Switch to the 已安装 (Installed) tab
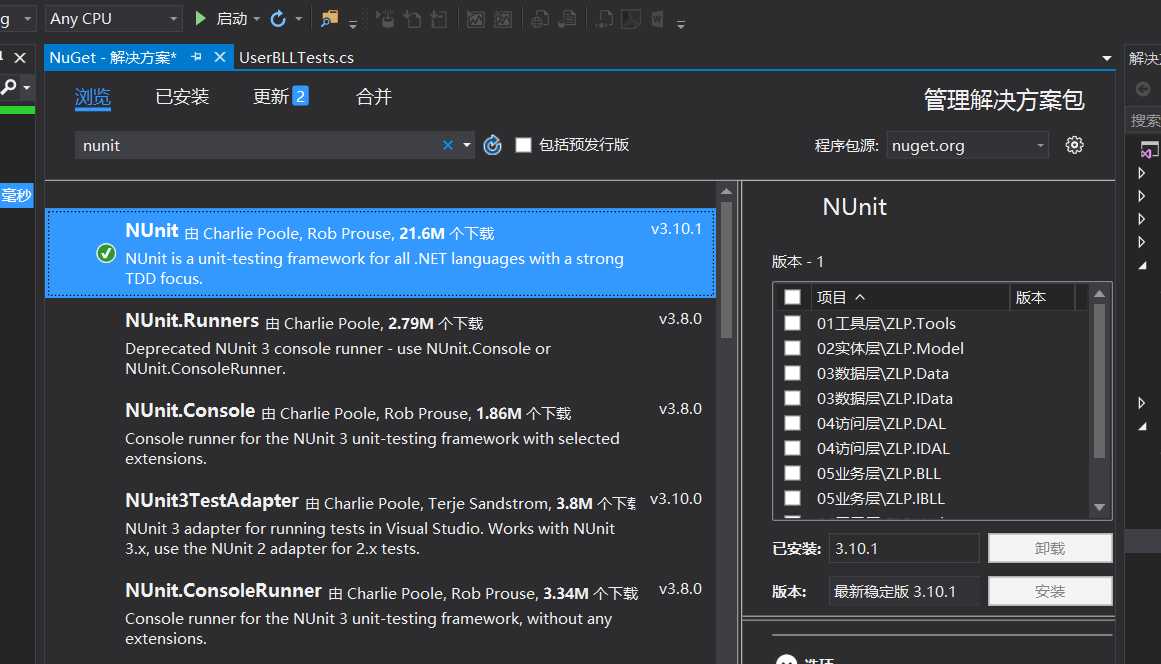 pyautogui.click(x=182, y=97)
